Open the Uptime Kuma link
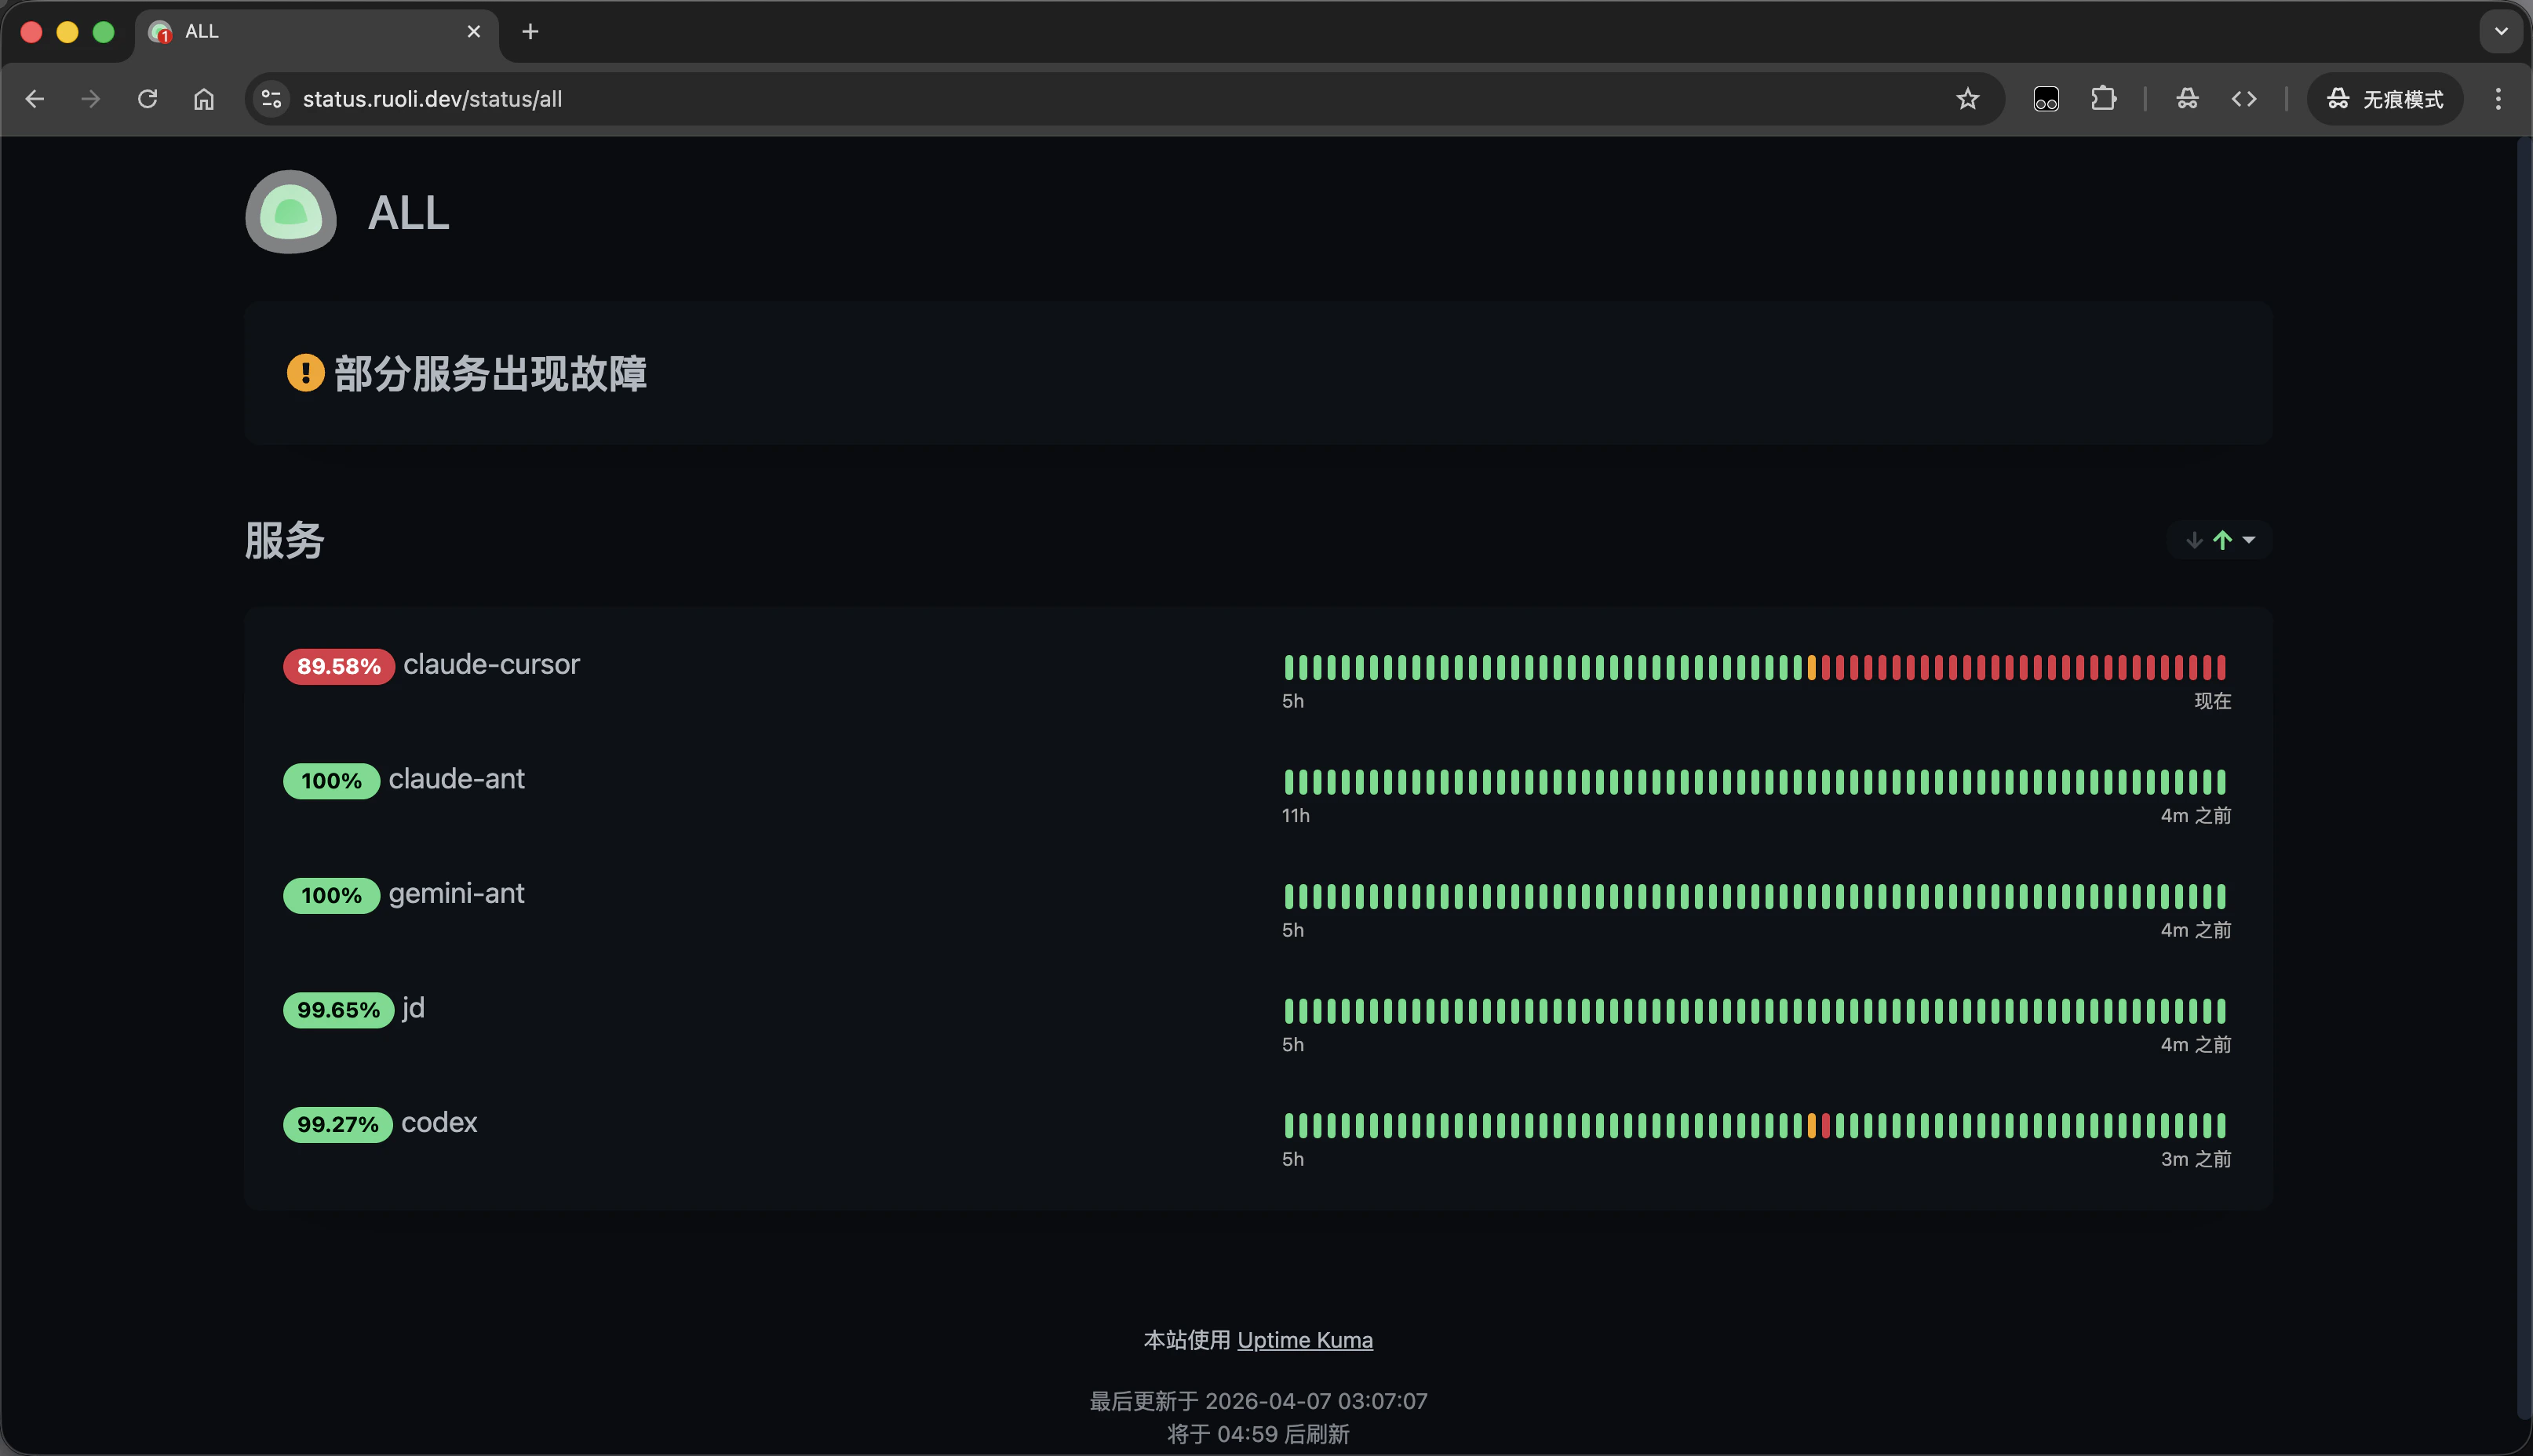2533x1456 pixels. pos(1305,1340)
